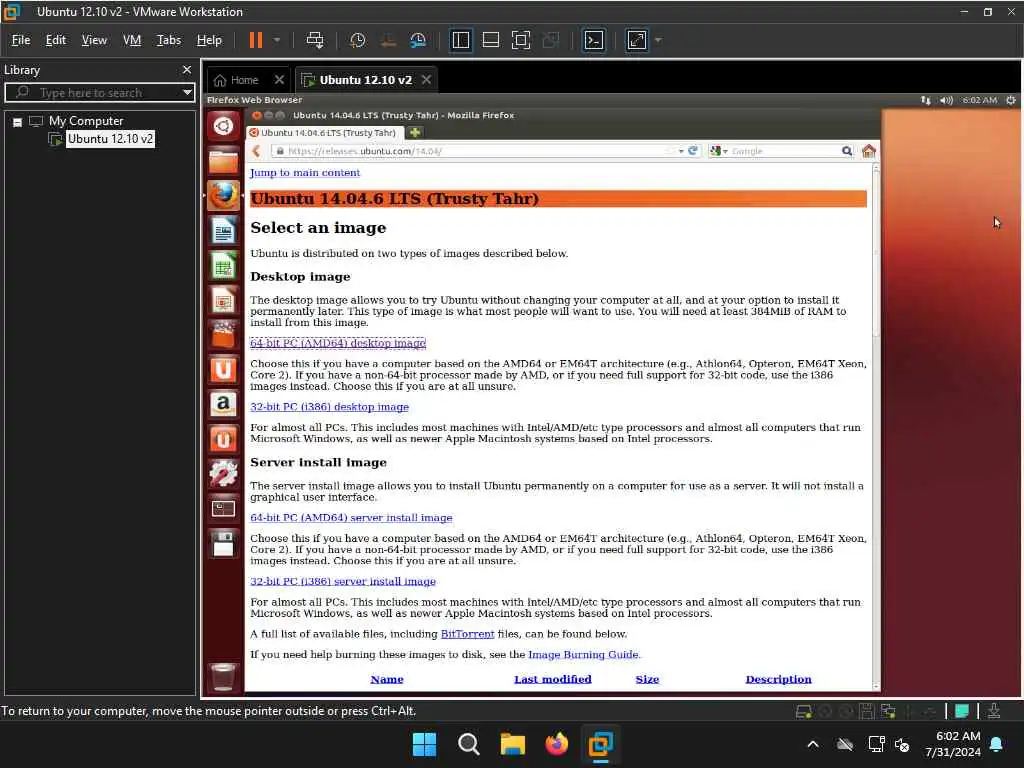Open the Edit menu
The image size is (1024, 768).
coord(56,40)
